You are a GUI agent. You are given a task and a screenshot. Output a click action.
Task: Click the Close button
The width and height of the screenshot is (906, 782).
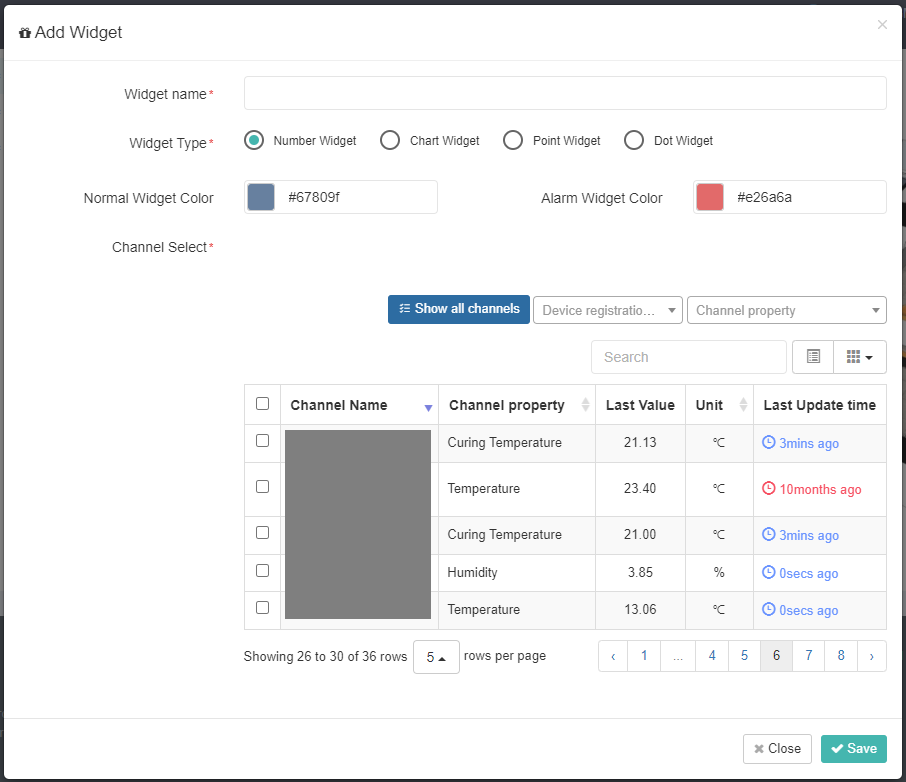pos(777,749)
